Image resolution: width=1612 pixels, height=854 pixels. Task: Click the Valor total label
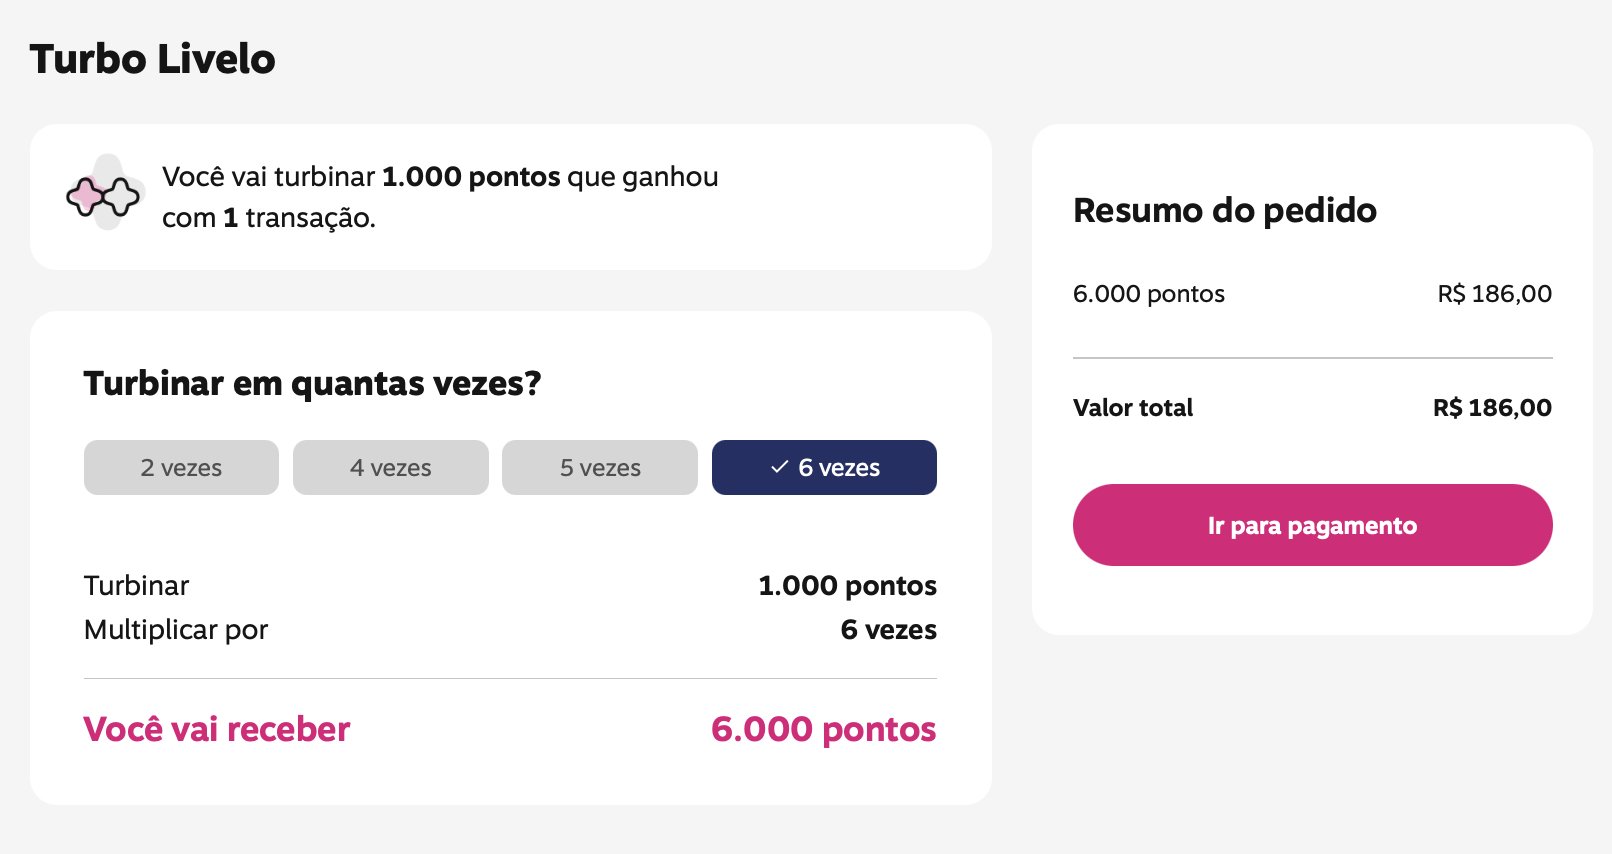point(1133,407)
